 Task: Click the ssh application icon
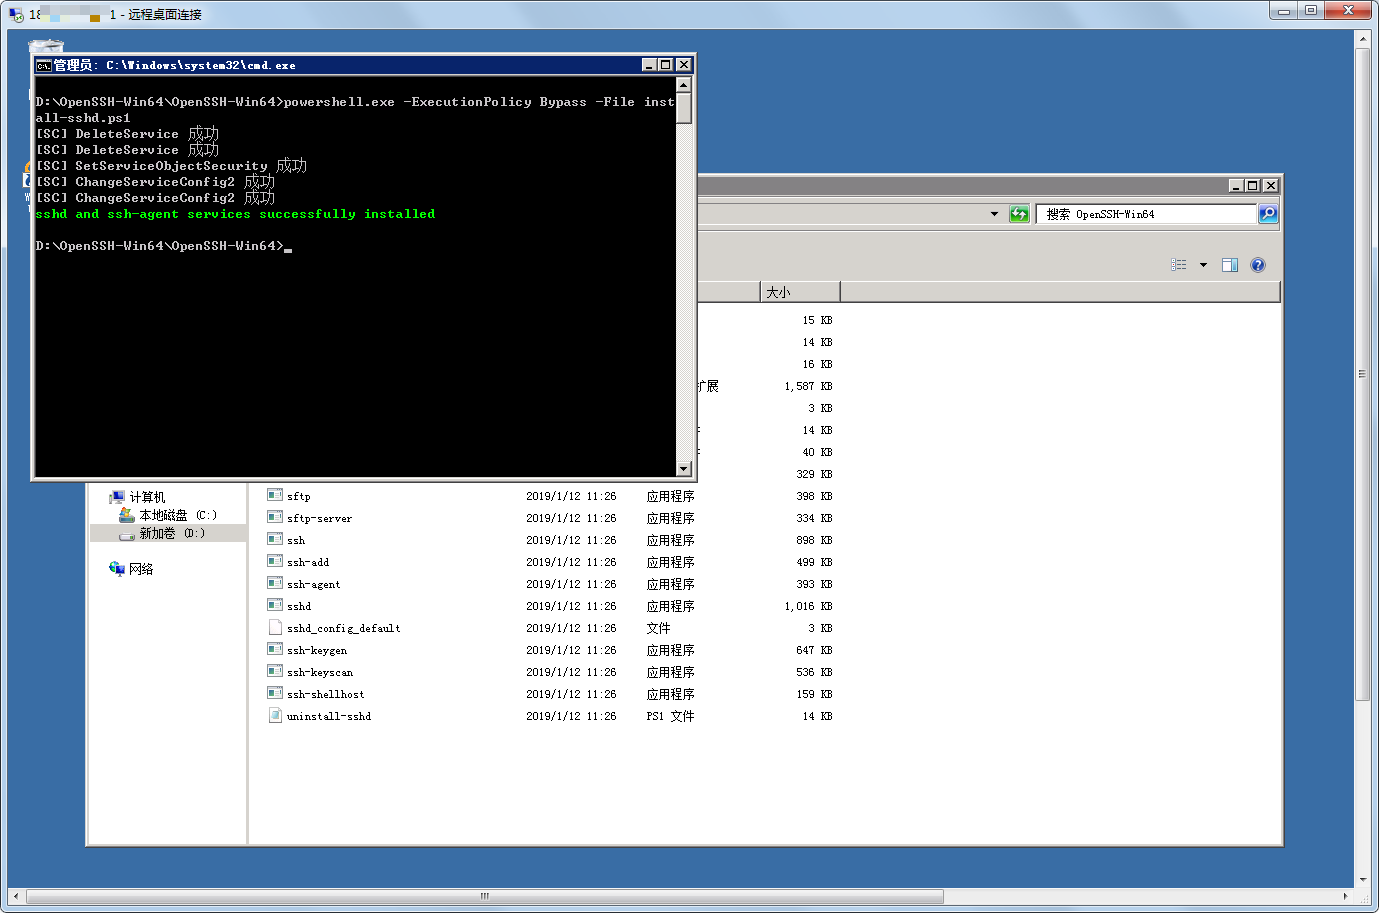coord(275,539)
